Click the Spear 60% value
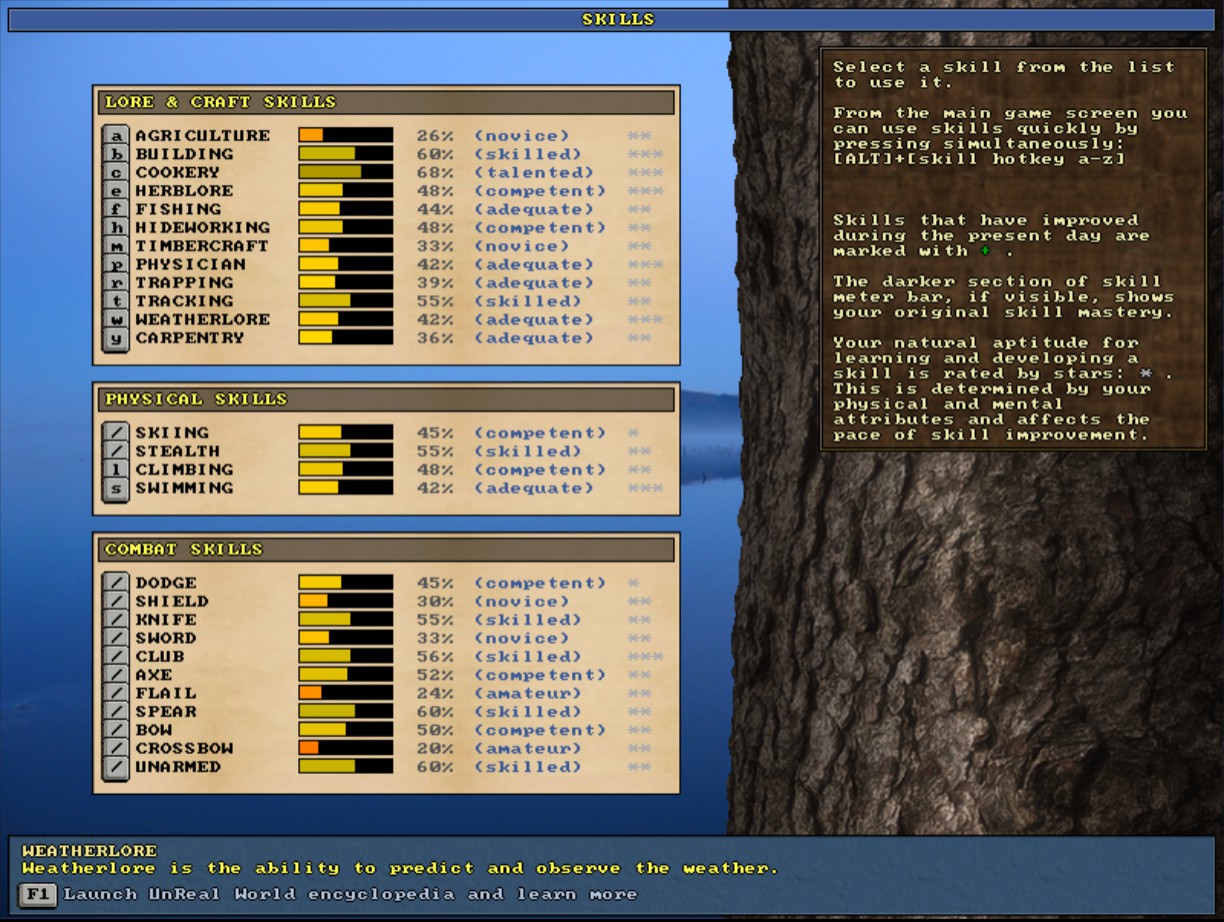1224x922 pixels. click(x=435, y=712)
